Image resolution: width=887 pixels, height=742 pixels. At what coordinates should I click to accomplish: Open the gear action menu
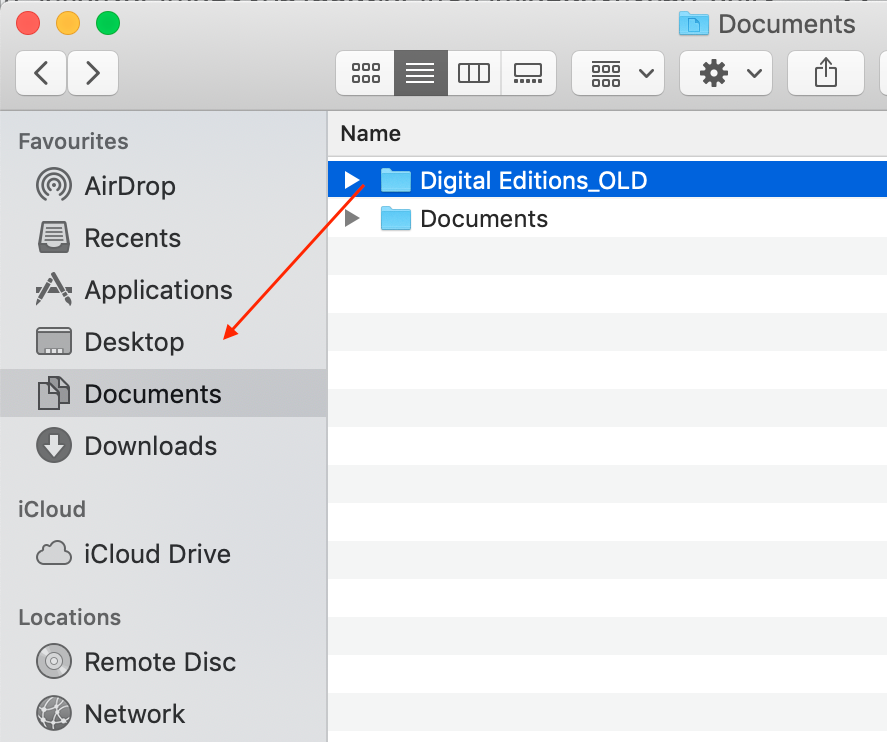pyautogui.click(x=726, y=73)
